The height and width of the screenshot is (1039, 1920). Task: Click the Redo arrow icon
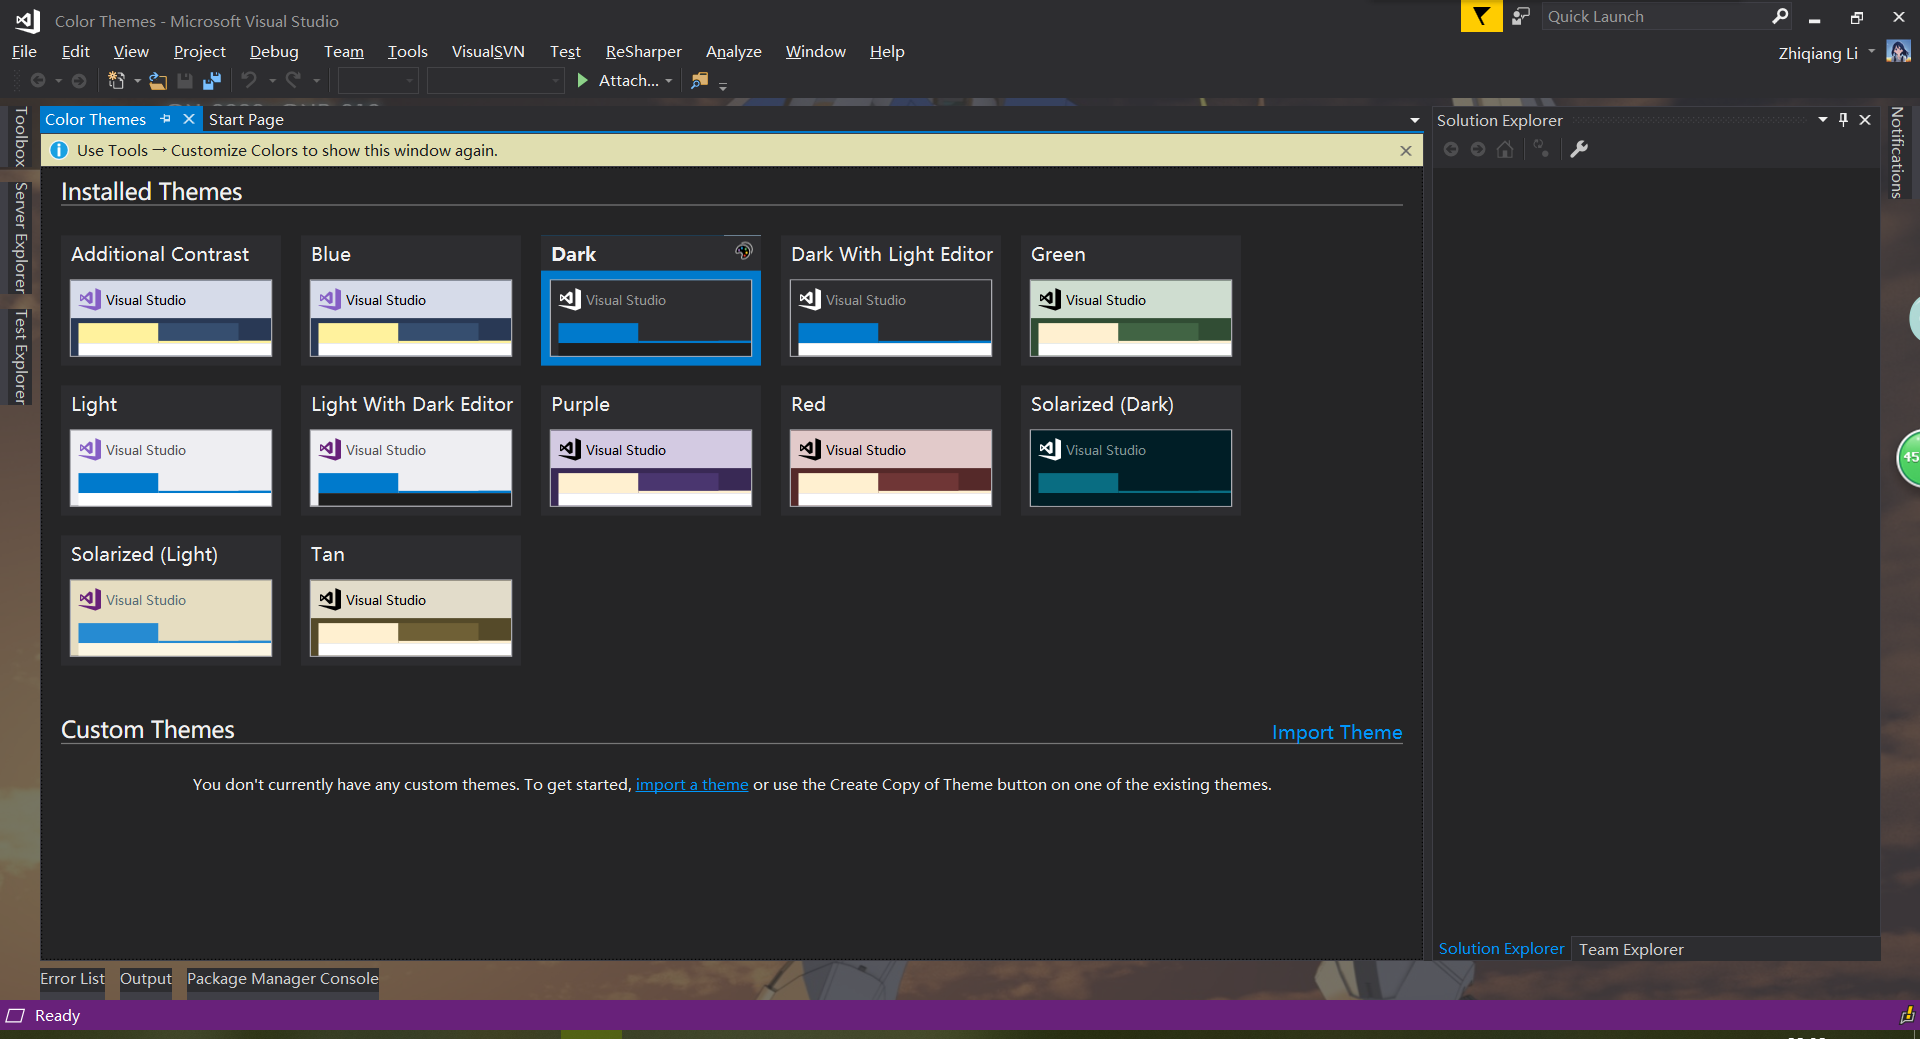pos(294,81)
